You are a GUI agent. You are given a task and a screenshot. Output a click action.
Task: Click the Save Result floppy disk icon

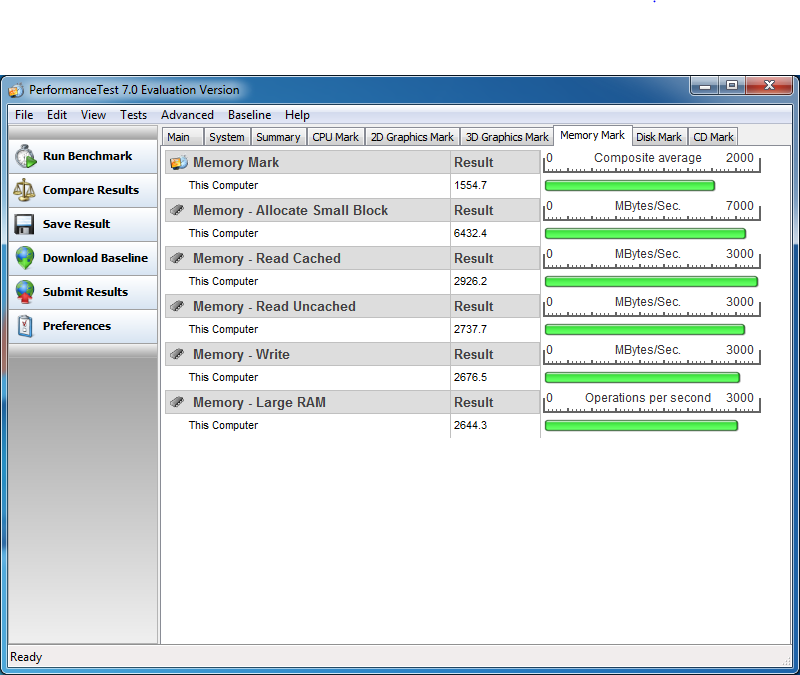(x=26, y=224)
